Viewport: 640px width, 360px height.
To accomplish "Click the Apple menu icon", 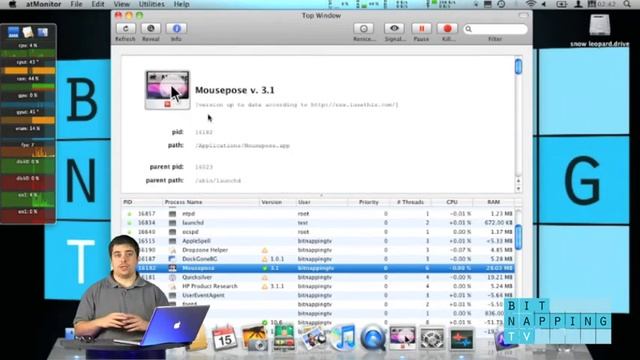I will tap(13, 4).
